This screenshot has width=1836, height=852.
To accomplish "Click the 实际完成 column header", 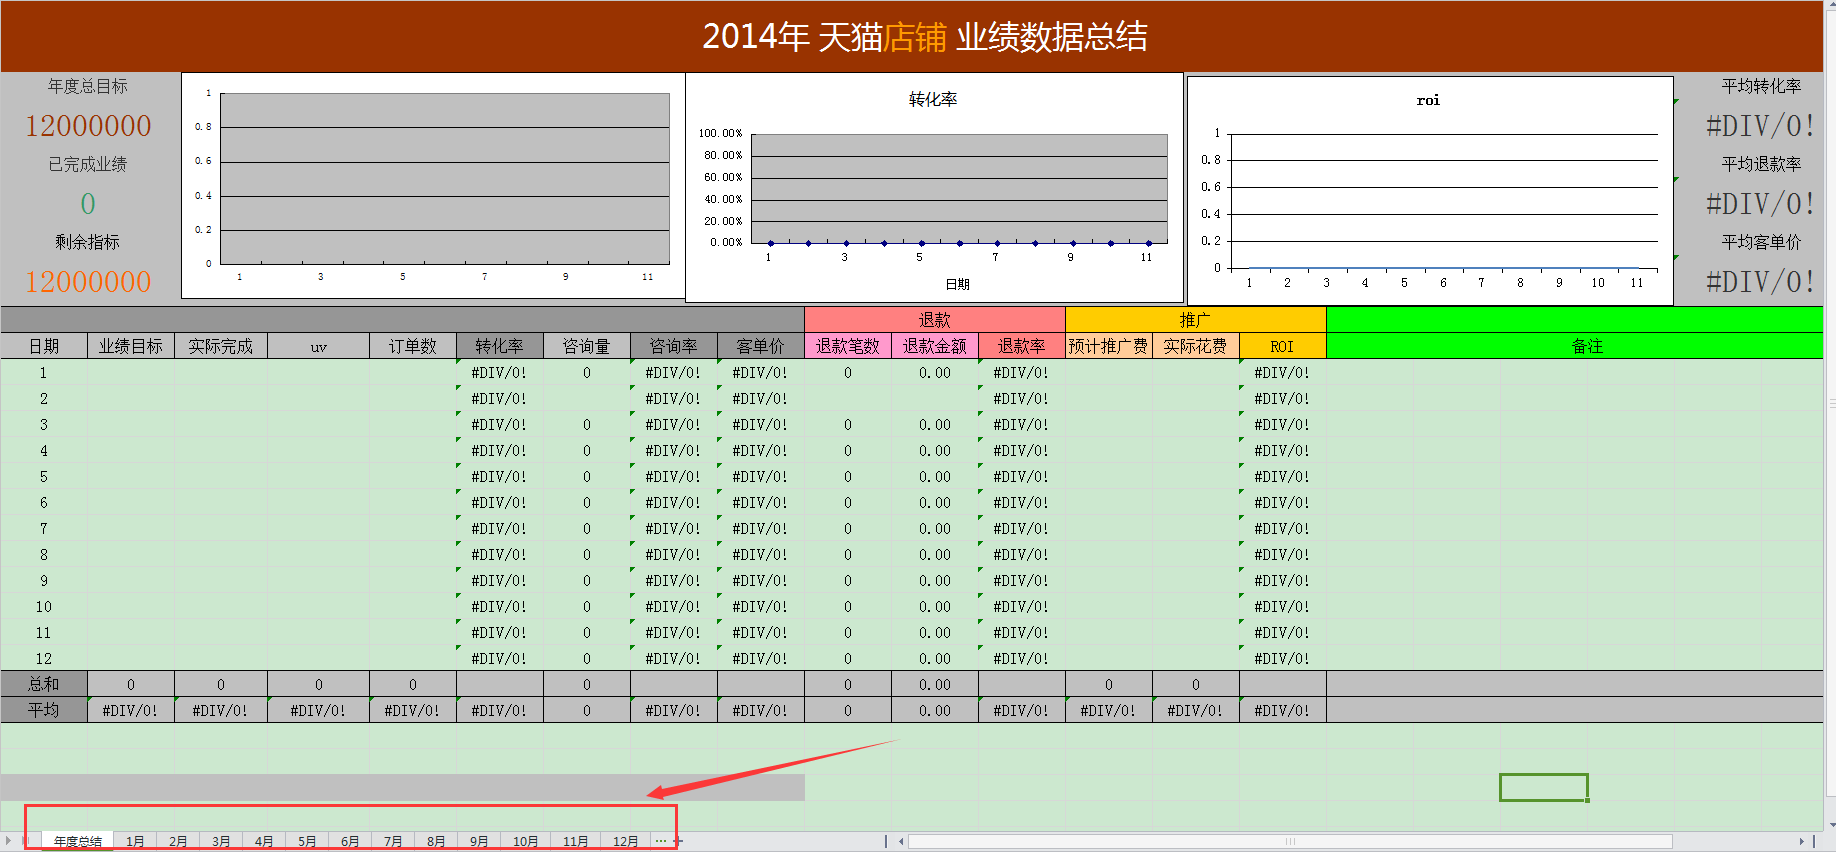I will [x=221, y=346].
